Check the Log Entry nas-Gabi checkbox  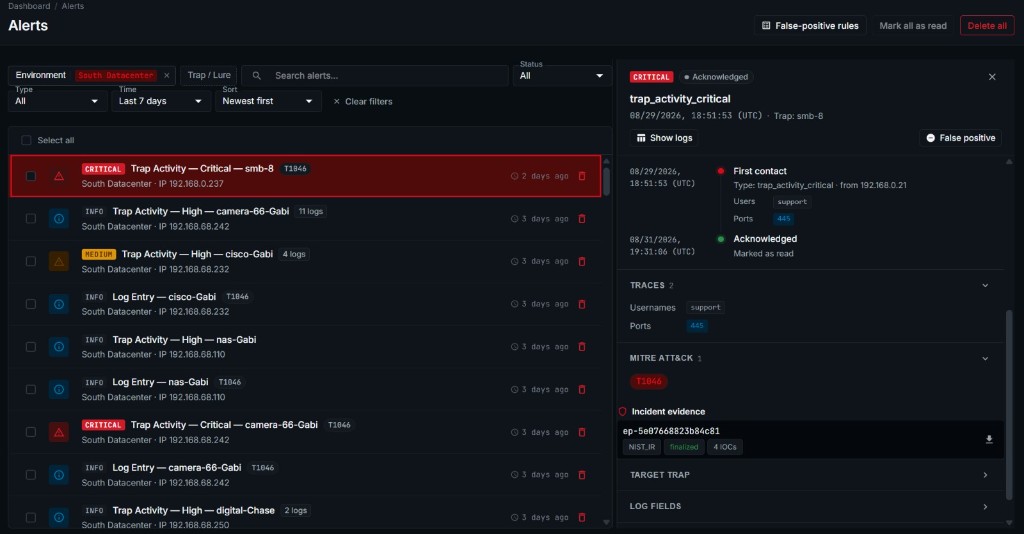(x=31, y=390)
